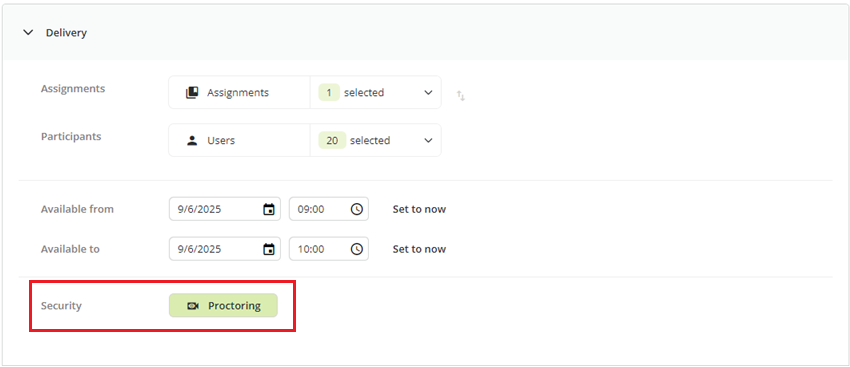Click the Users person icon
The width and height of the screenshot is (850, 367).
click(x=192, y=140)
